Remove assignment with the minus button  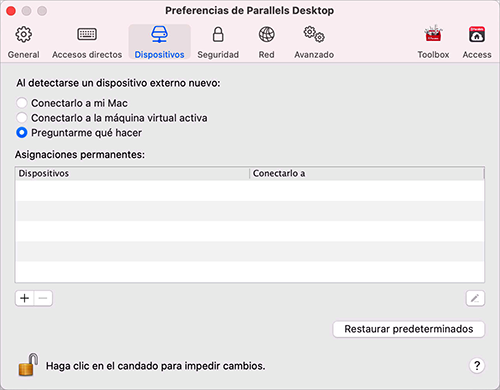[x=43, y=298]
